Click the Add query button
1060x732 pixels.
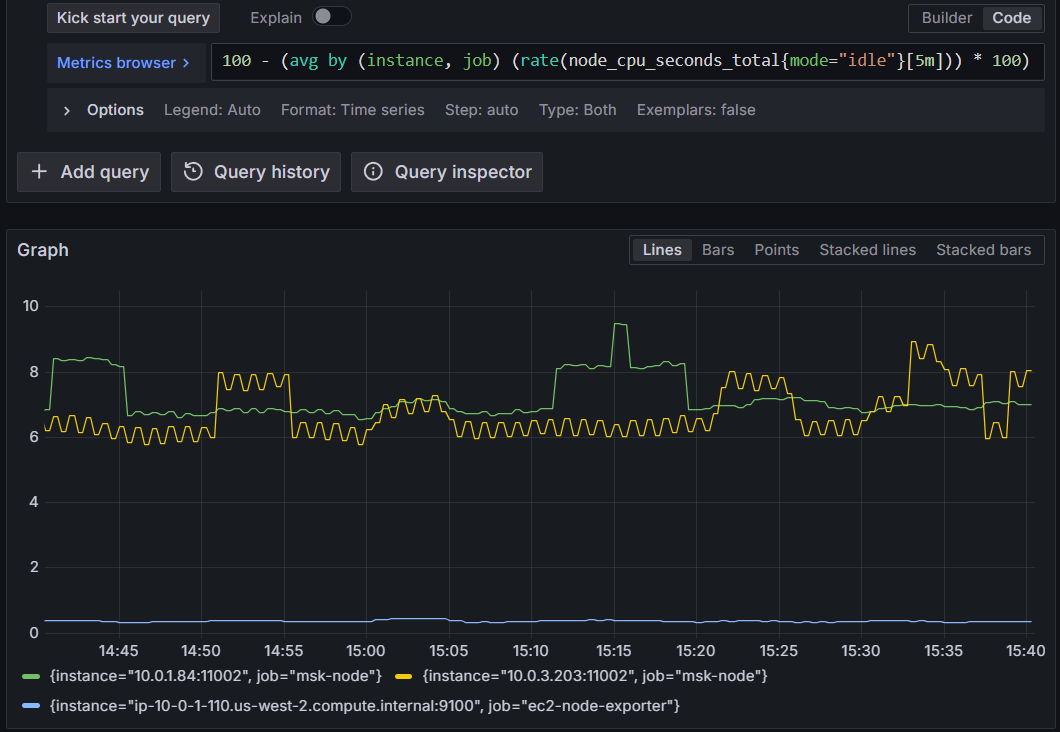click(x=89, y=171)
